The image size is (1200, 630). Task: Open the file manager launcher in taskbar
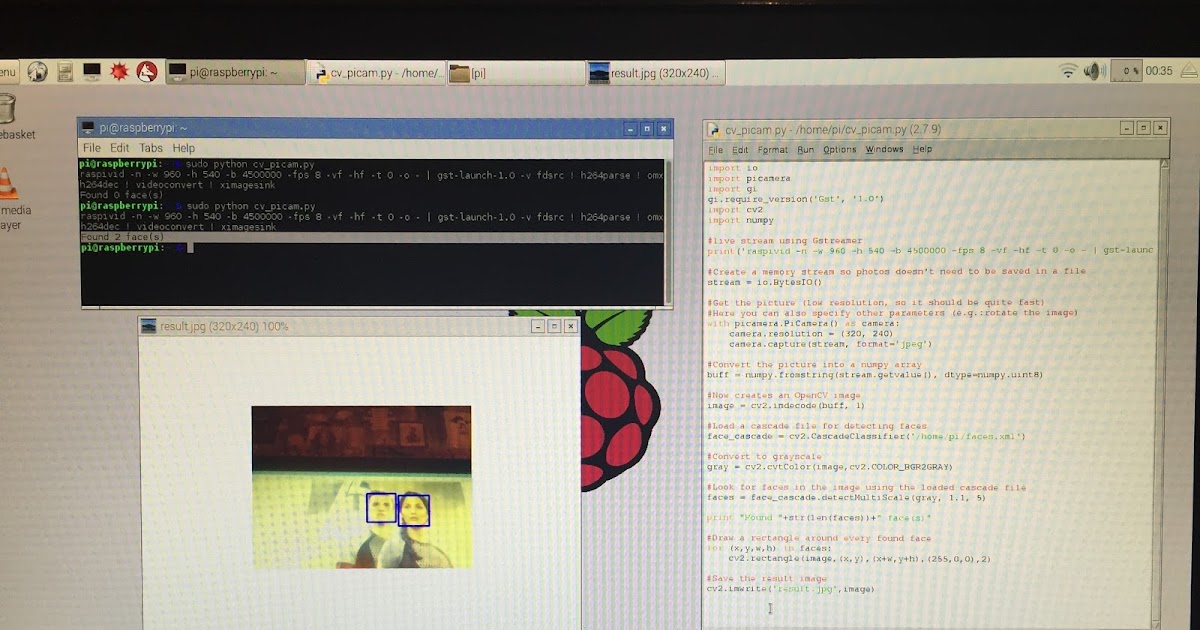[65, 72]
